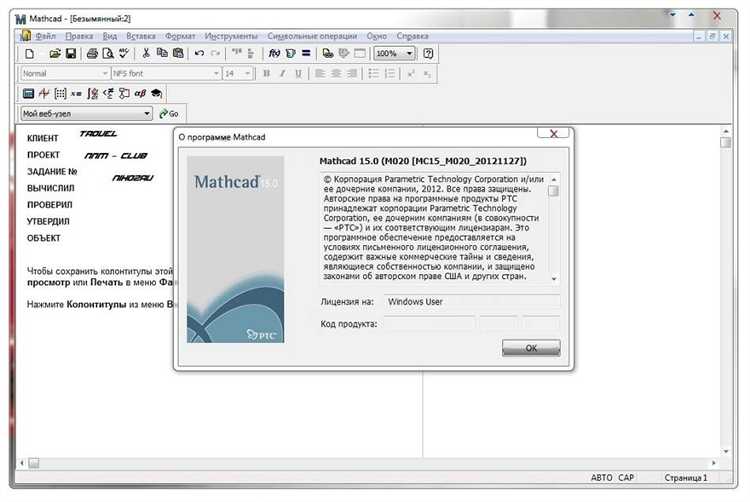Viewport: 750px width, 502px height.
Task: Open the NFS font name dropdown
Action: 216,73
